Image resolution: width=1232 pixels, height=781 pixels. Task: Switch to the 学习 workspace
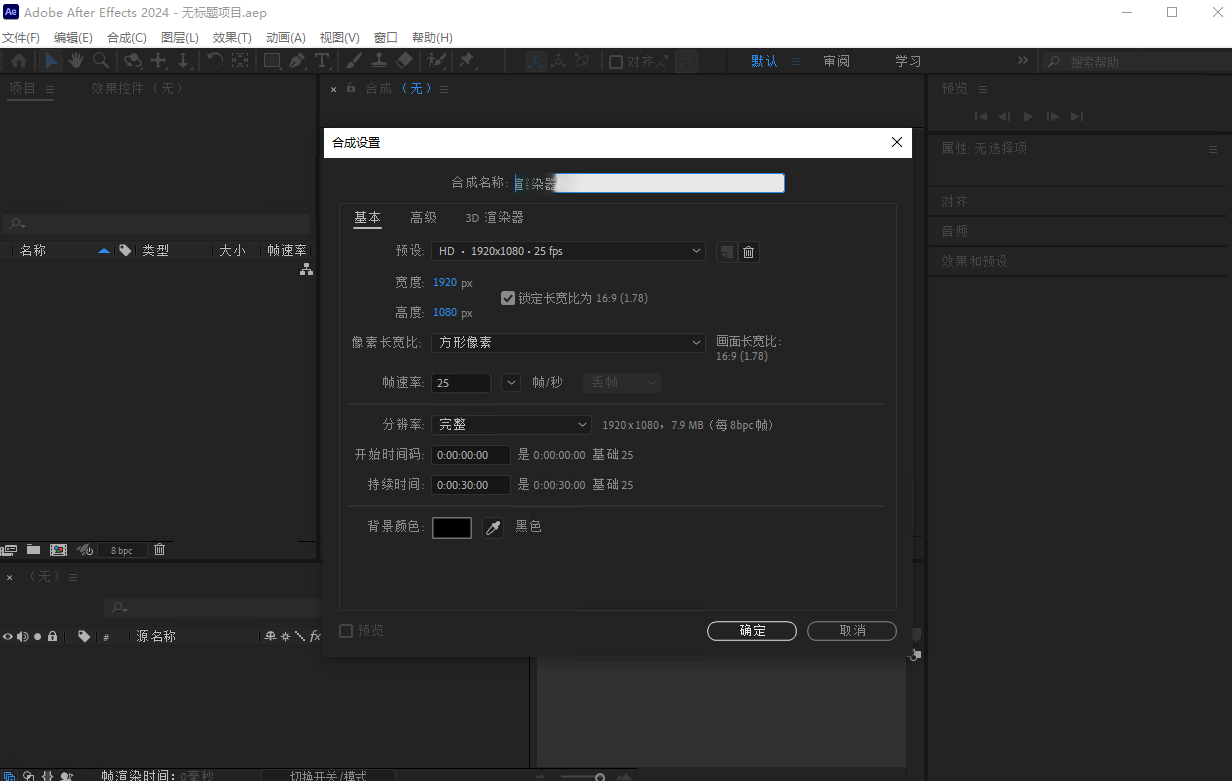tap(908, 61)
